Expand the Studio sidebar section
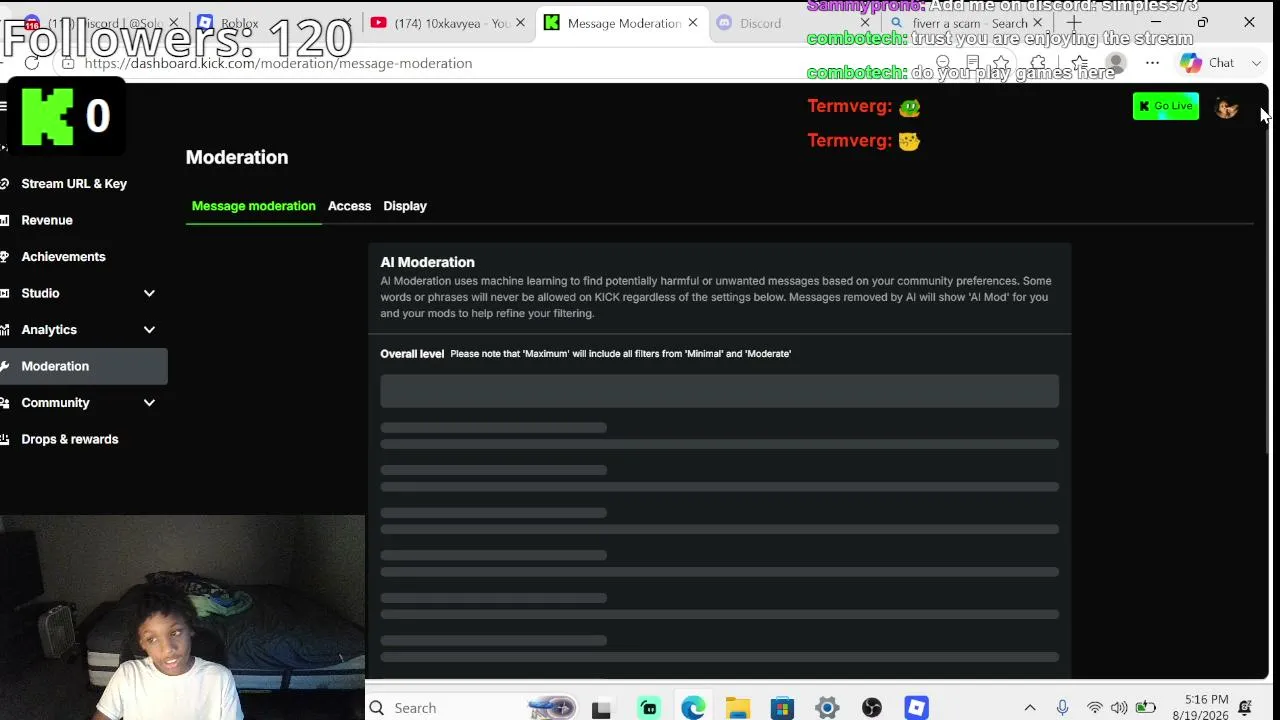1280x720 pixels. point(149,293)
